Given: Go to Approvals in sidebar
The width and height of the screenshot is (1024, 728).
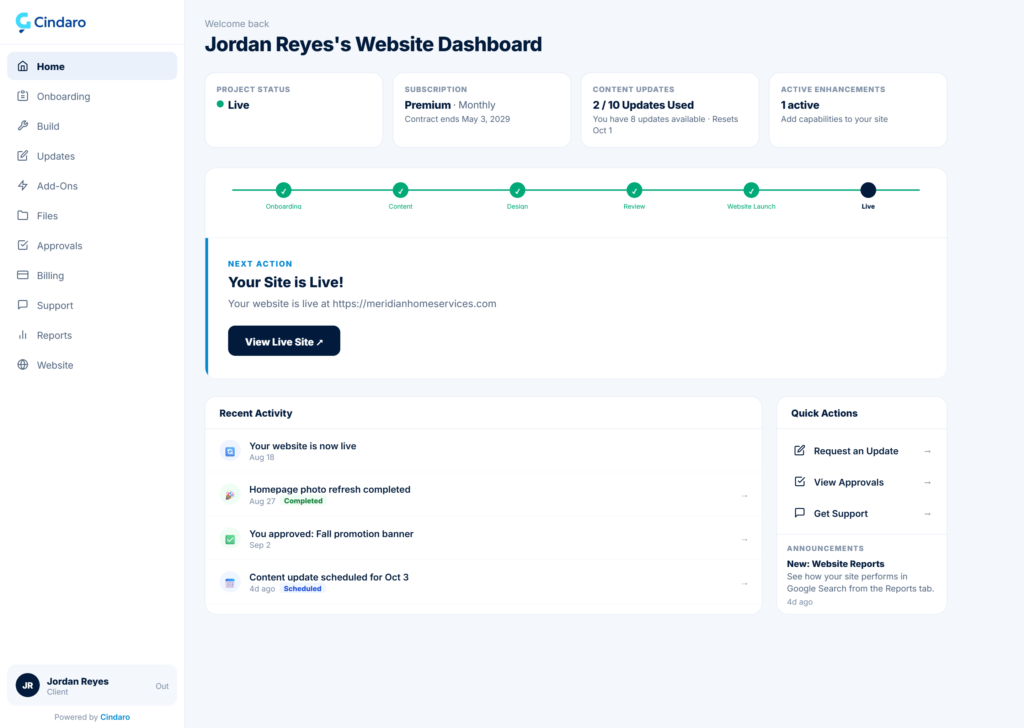Looking at the screenshot, I should click(x=92, y=245).
